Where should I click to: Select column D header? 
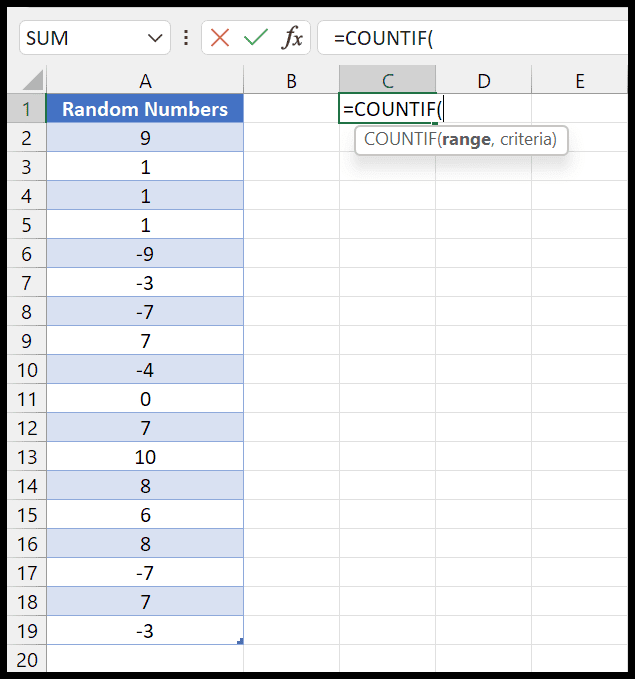point(484,81)
